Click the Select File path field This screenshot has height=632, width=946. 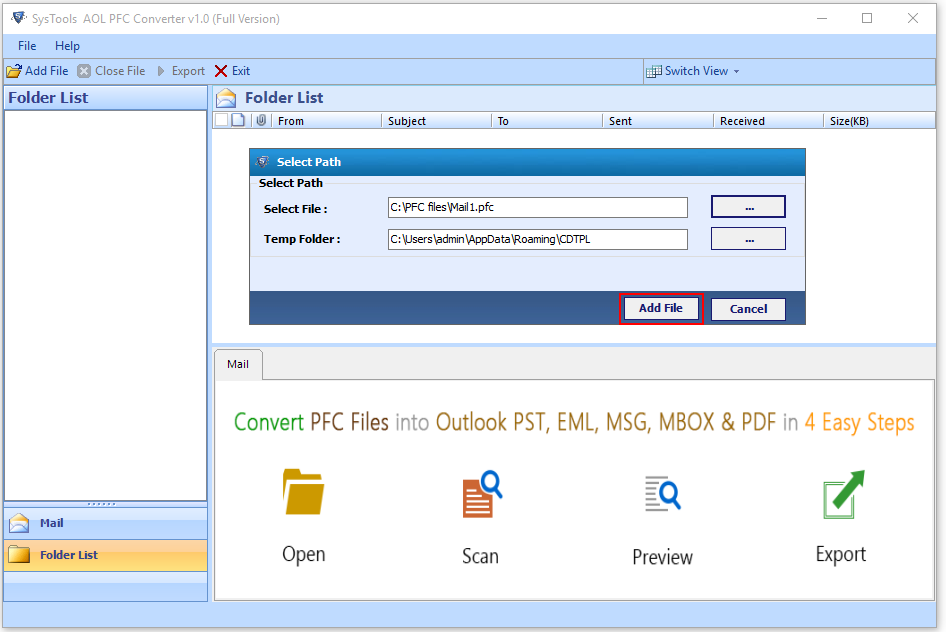coord(538,207)
